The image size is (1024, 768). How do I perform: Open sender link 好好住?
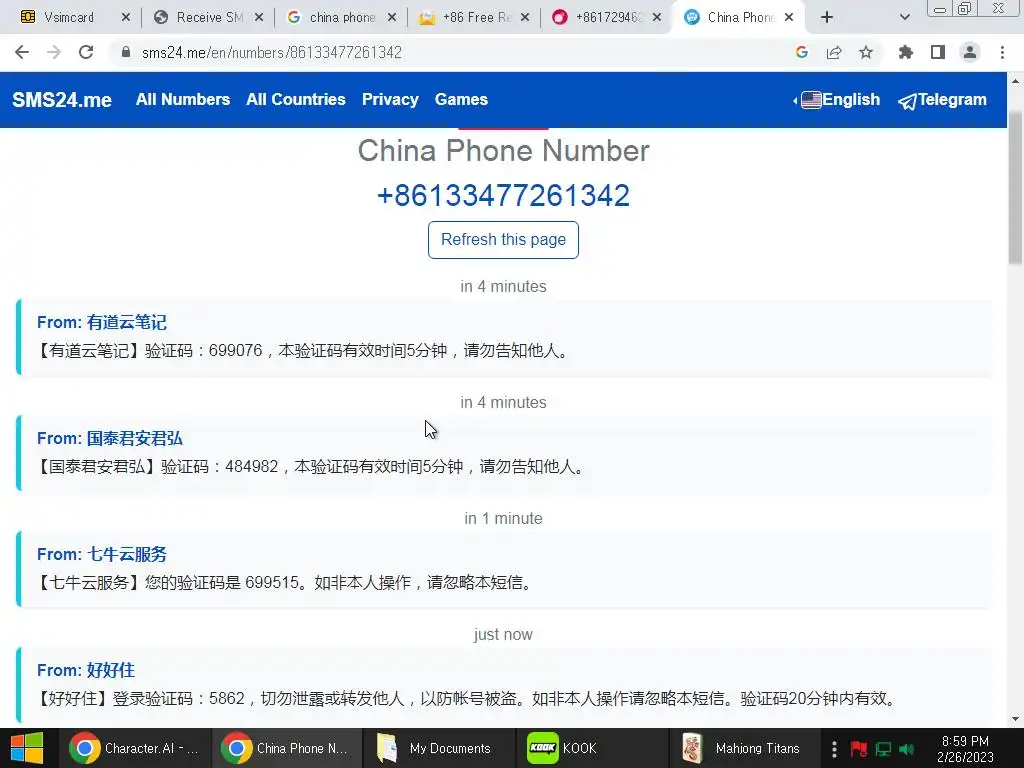[110, 670]
